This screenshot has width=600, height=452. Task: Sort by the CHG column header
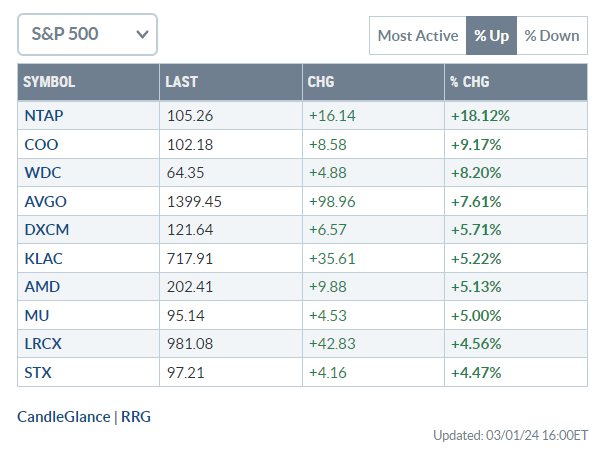[322, 82]
